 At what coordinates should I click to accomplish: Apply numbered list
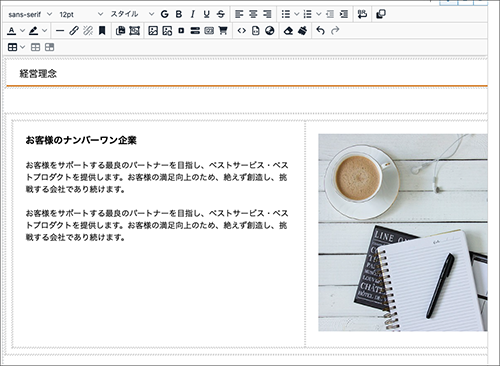308,14
